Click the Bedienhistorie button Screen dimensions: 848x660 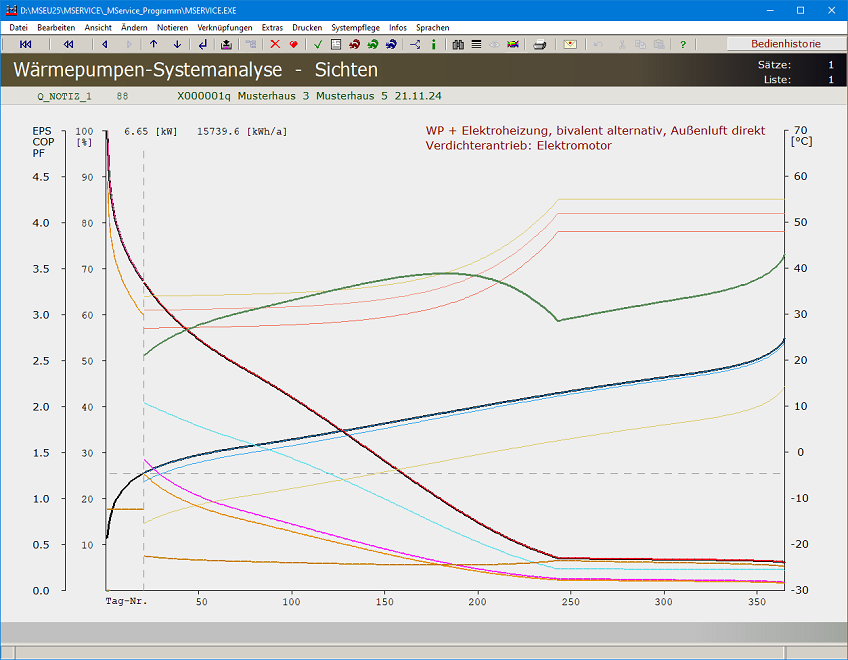[x=785, y=44]
